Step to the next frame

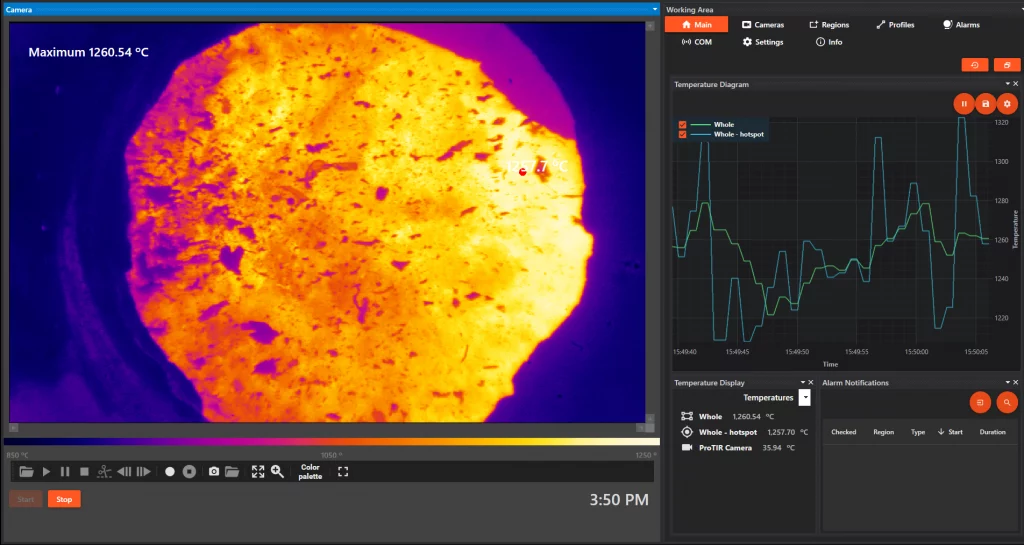[x=144, y=471]
